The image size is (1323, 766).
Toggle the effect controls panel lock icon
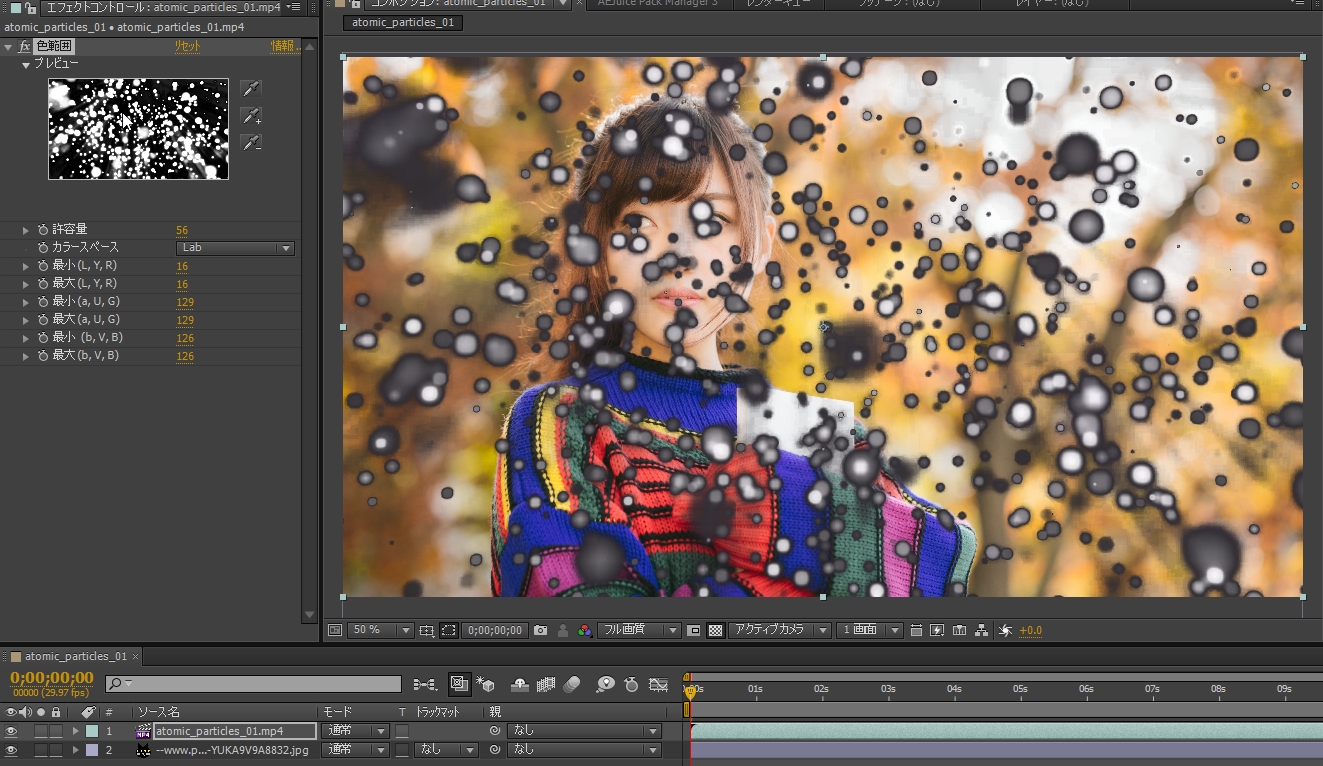(x=30, y=7)
